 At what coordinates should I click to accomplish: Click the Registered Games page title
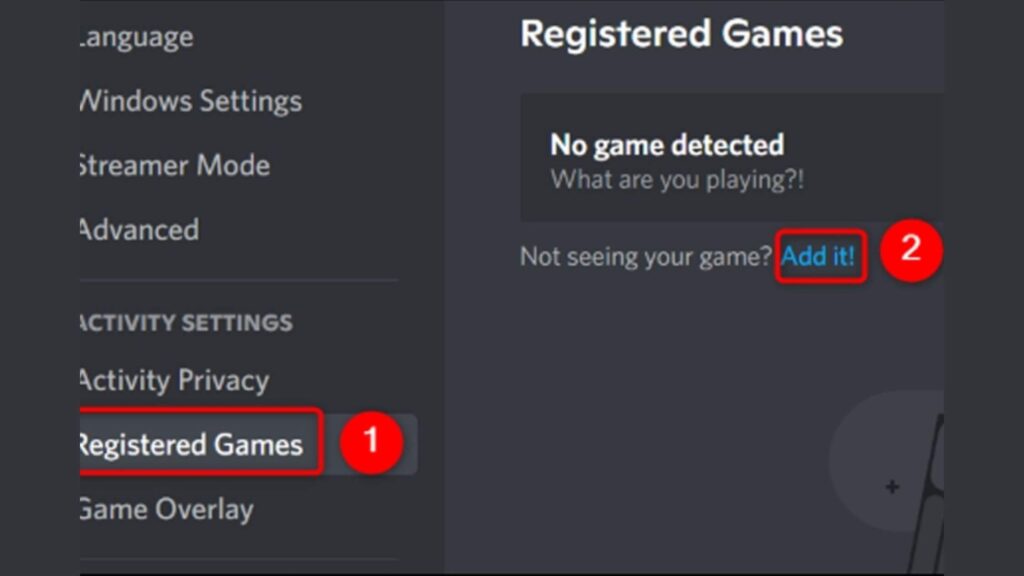[x=682, y=34]
